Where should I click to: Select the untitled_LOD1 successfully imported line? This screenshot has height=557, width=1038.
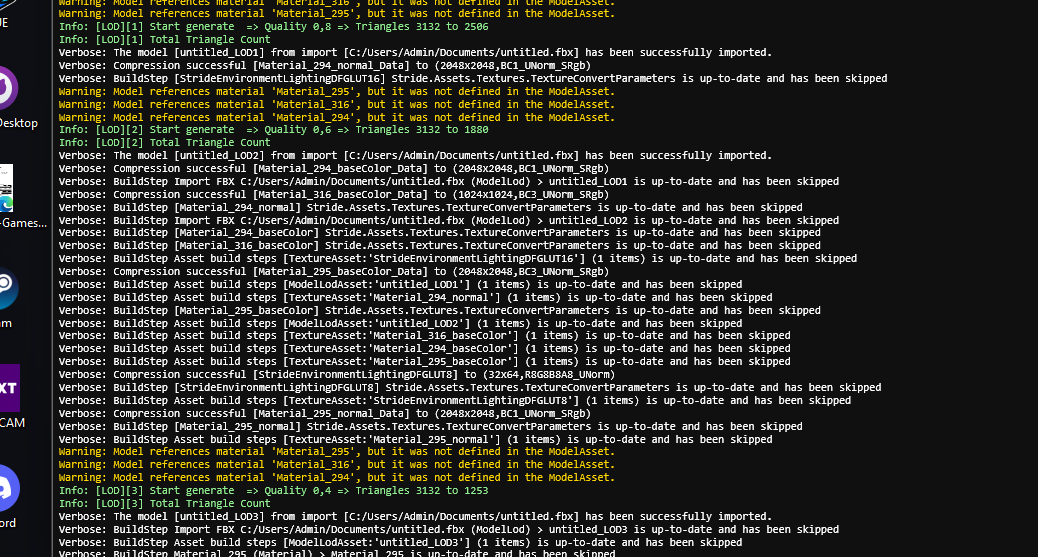pyautogui.click(x=415, y=52)
